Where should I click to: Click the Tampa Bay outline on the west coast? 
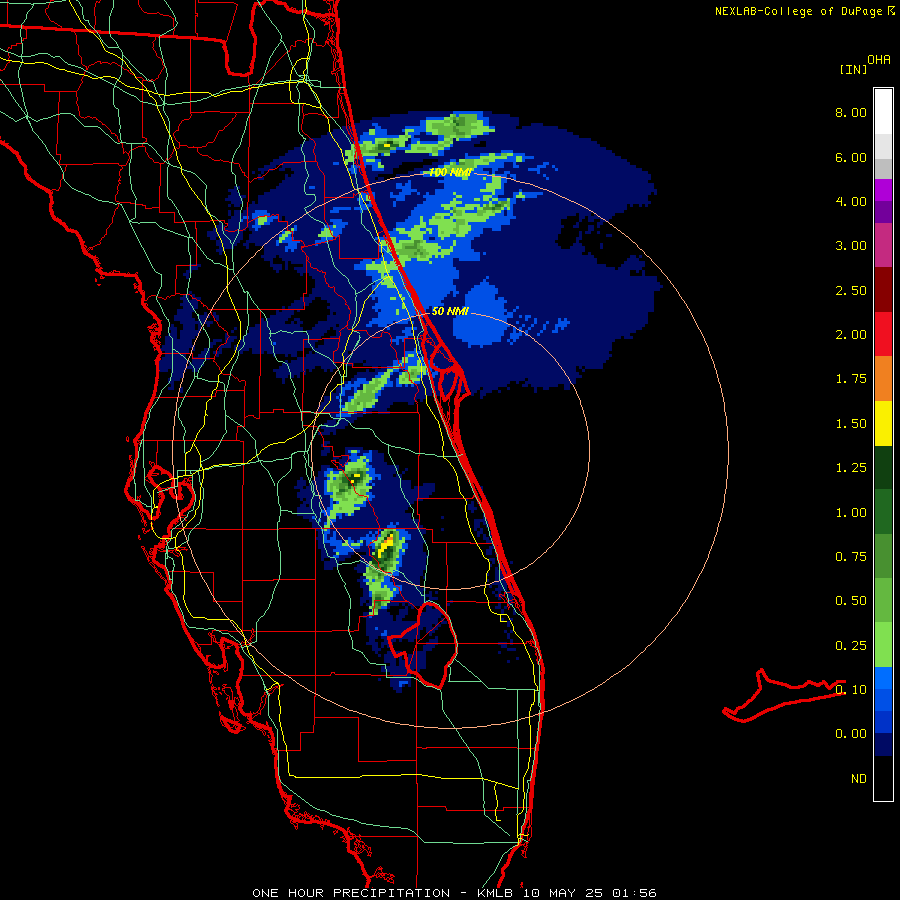[x=171, y=501]
